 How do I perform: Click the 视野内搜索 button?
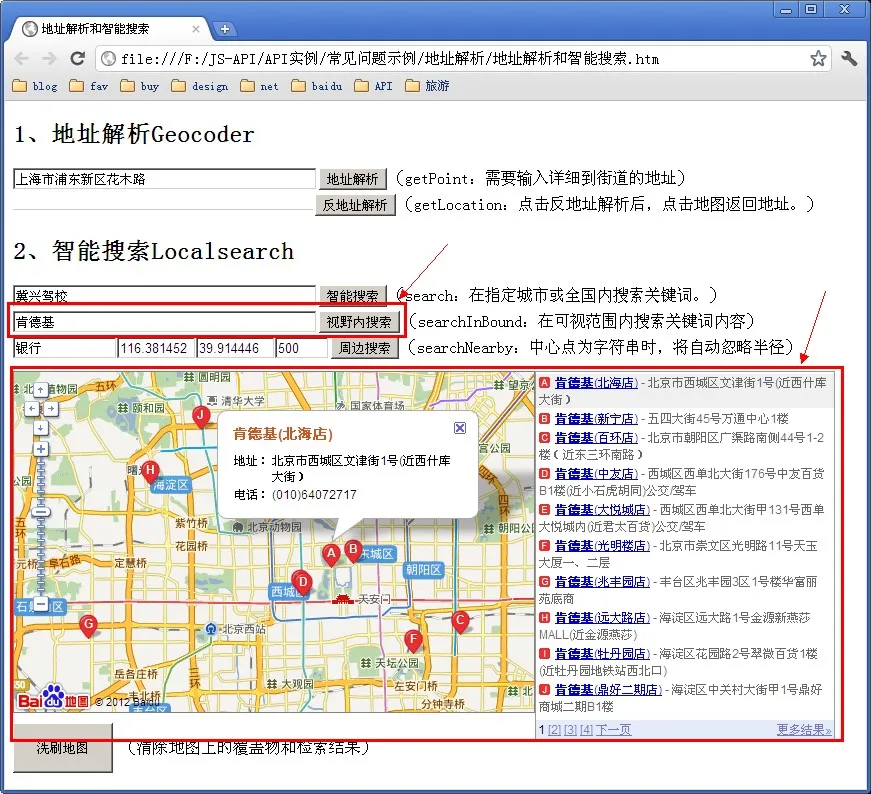[360, 322]
